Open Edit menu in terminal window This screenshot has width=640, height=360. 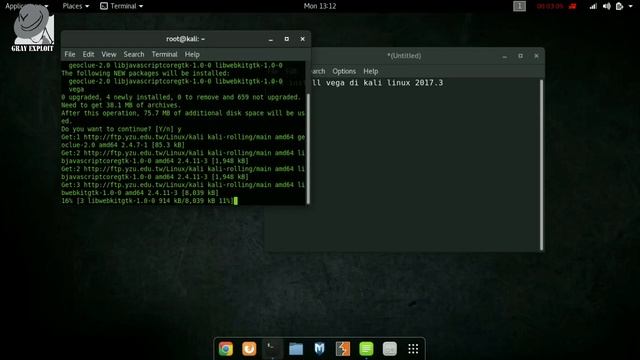[x=88, y=54]
